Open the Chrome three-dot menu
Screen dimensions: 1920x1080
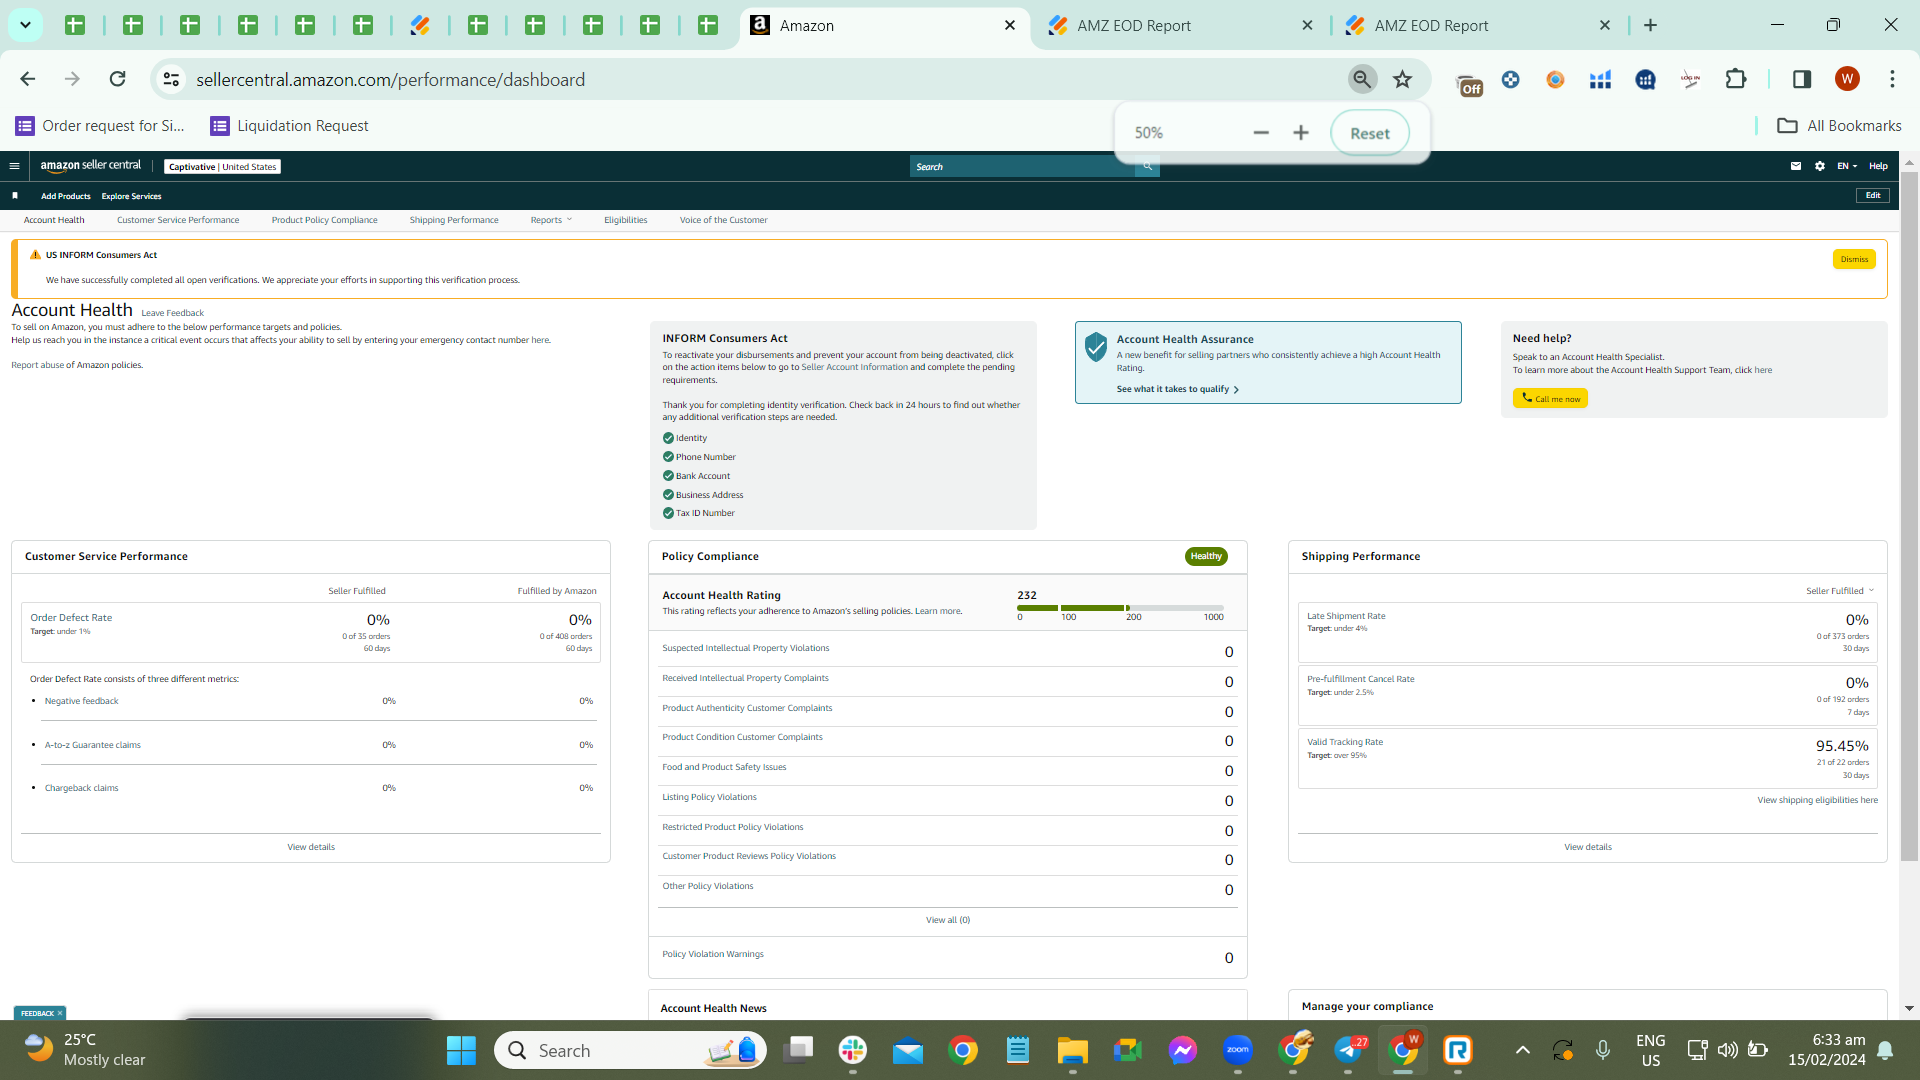click(1892, 79)
